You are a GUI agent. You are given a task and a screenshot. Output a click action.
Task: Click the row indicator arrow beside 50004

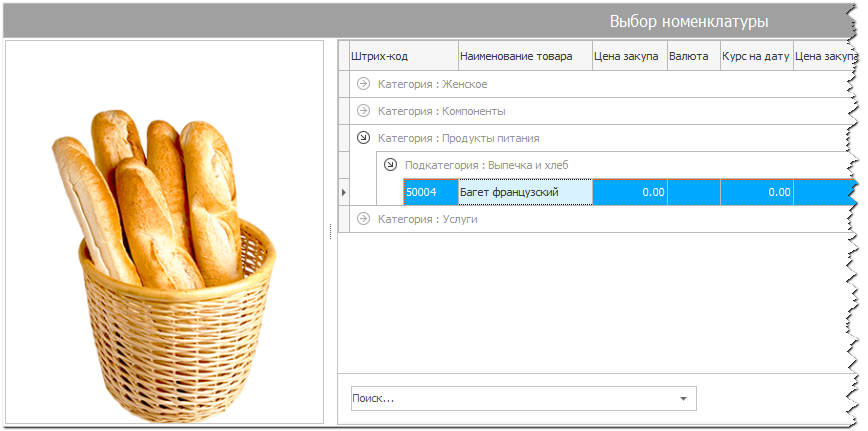tap(344, 192)
